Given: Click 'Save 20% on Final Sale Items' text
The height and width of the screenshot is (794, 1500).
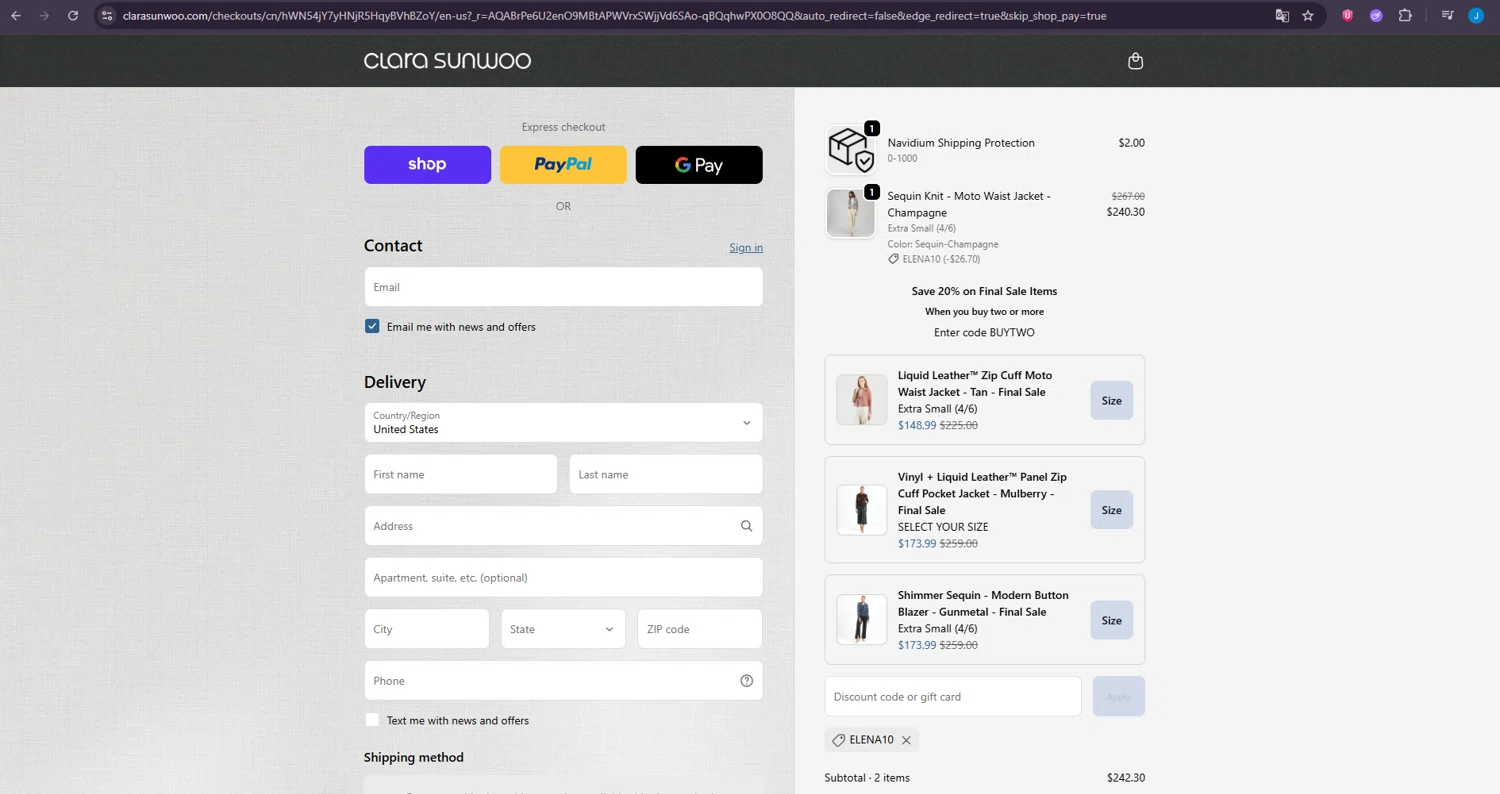Looking at the screenshot, I should click(984, 291).
